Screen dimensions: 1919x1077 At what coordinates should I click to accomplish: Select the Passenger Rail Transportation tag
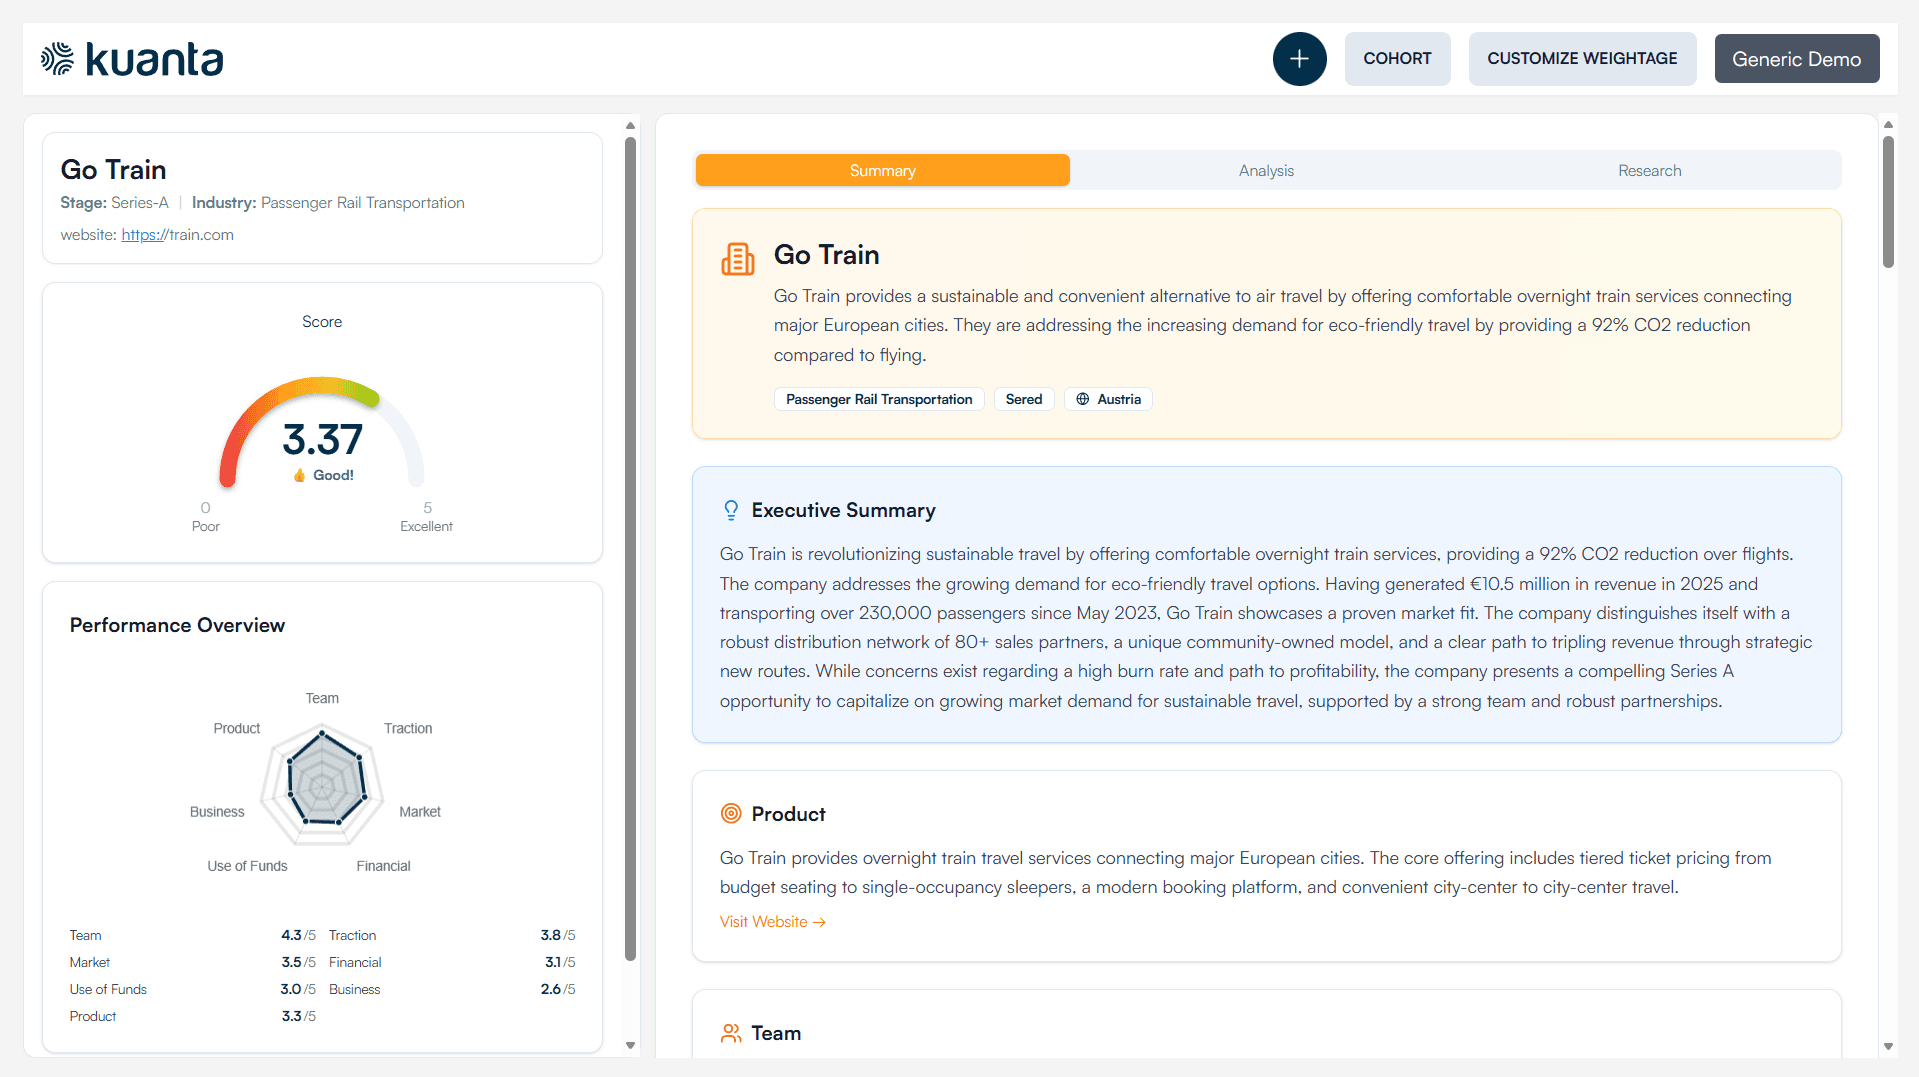pyautogui.click(x=879, y=399)
